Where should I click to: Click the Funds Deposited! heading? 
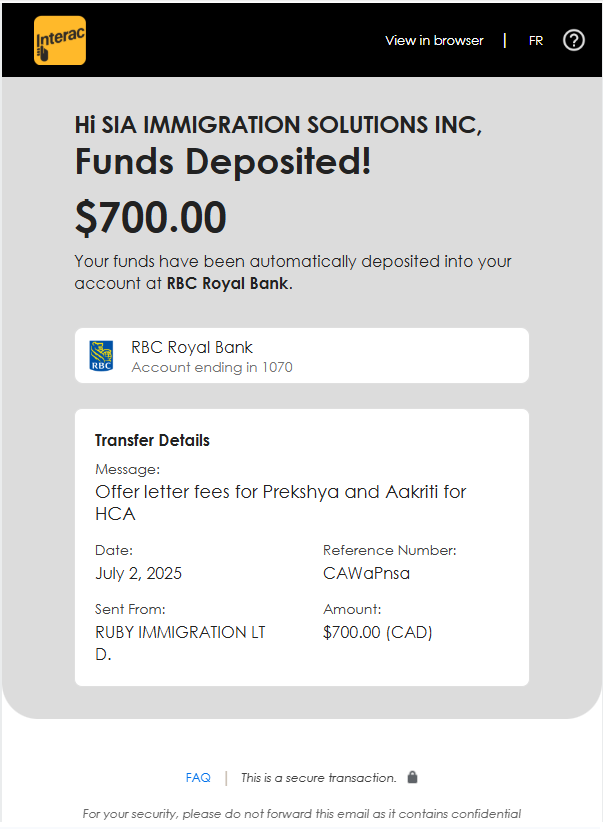click(223, 162)
